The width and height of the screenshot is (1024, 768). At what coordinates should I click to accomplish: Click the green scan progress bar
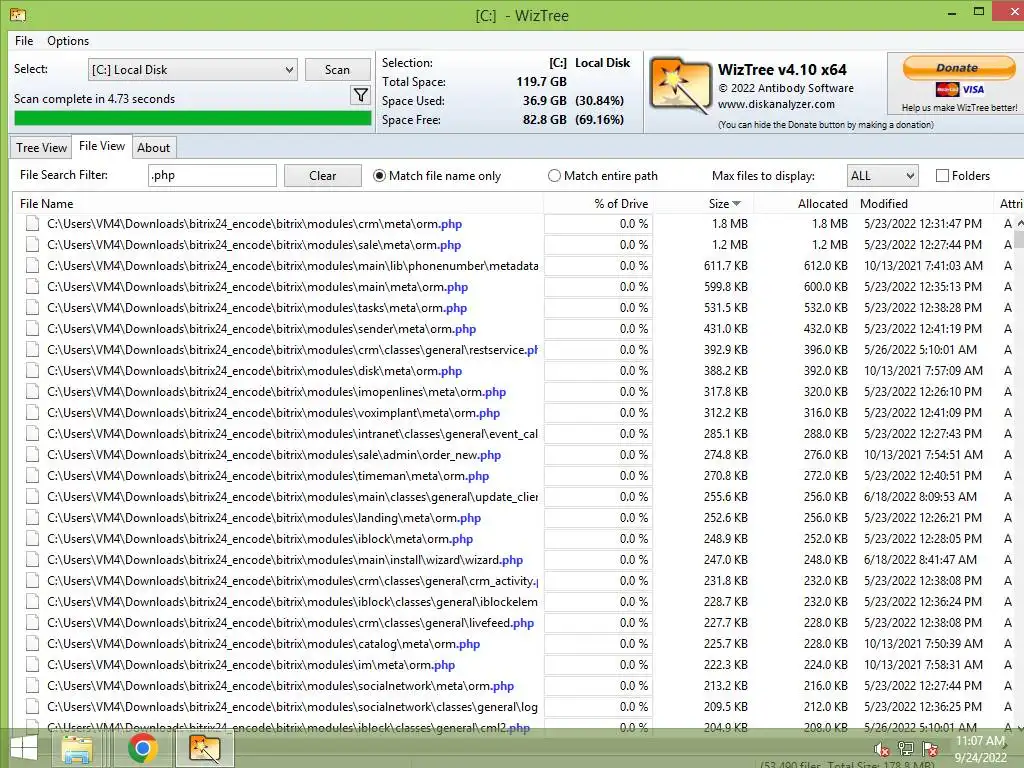[193, 118]
